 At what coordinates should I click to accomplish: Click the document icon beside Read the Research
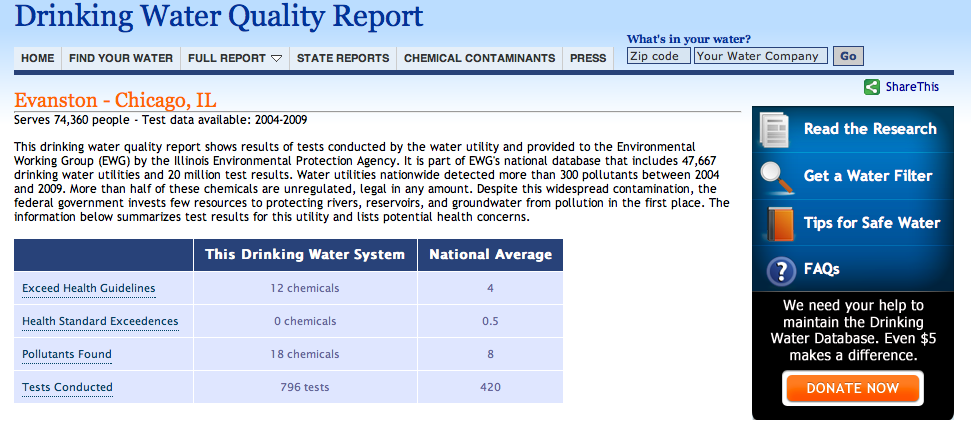point(776,129)
